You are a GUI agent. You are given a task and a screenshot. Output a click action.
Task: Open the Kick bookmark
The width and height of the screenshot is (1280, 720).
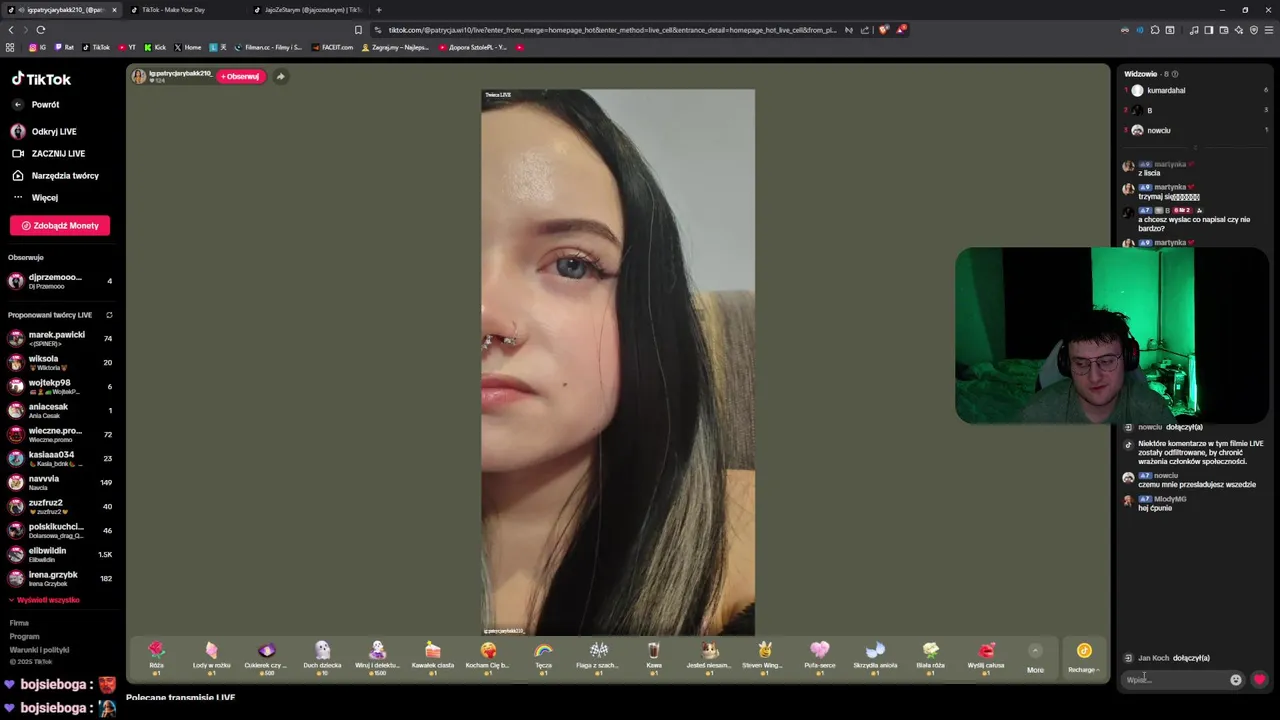coord(155,47)
